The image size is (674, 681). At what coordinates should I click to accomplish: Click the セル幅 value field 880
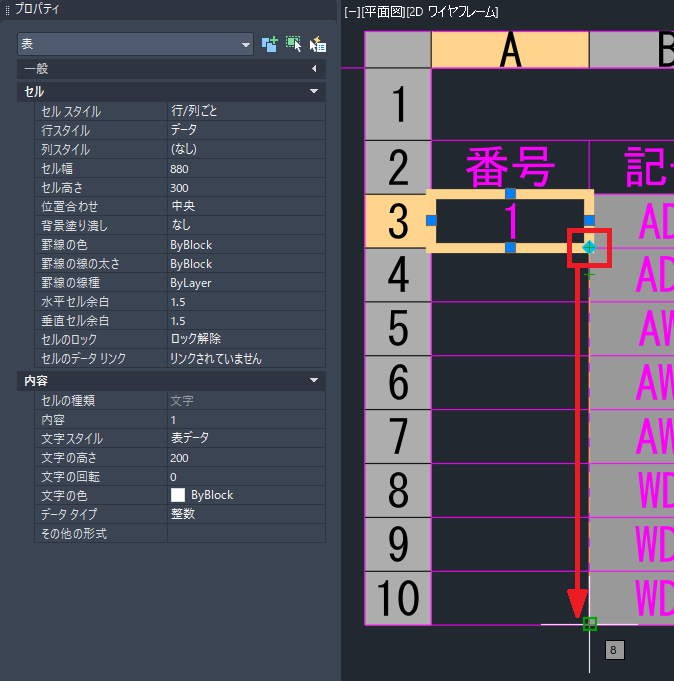(245, 168)
